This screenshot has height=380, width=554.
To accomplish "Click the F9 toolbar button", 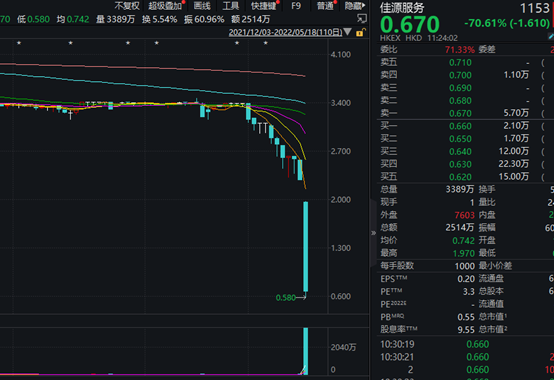I will (296, 6).
